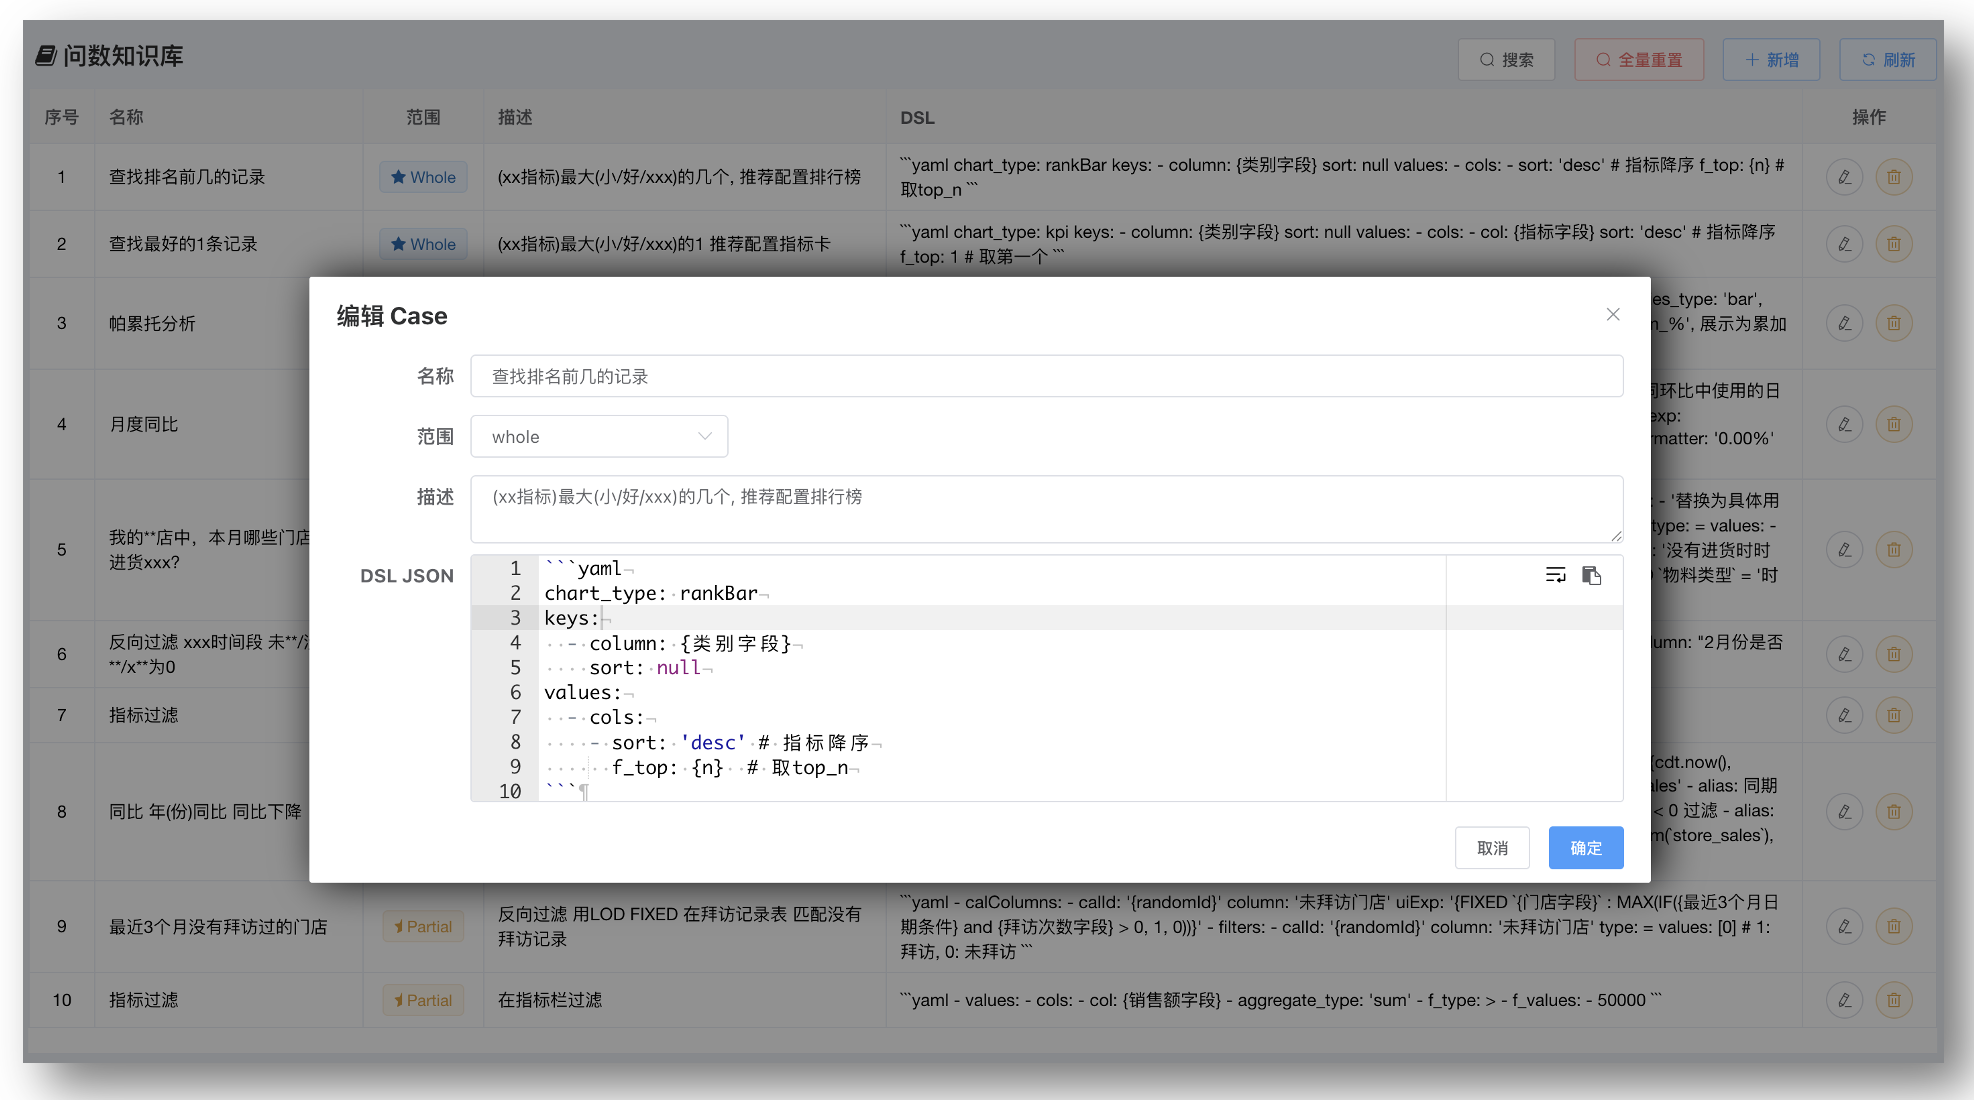
Task: Click edit icon for row 7
Action: (x=1844, y=715)
